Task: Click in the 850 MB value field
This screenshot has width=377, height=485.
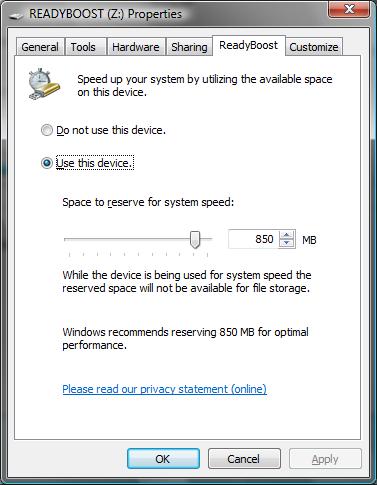Action: 253,239
